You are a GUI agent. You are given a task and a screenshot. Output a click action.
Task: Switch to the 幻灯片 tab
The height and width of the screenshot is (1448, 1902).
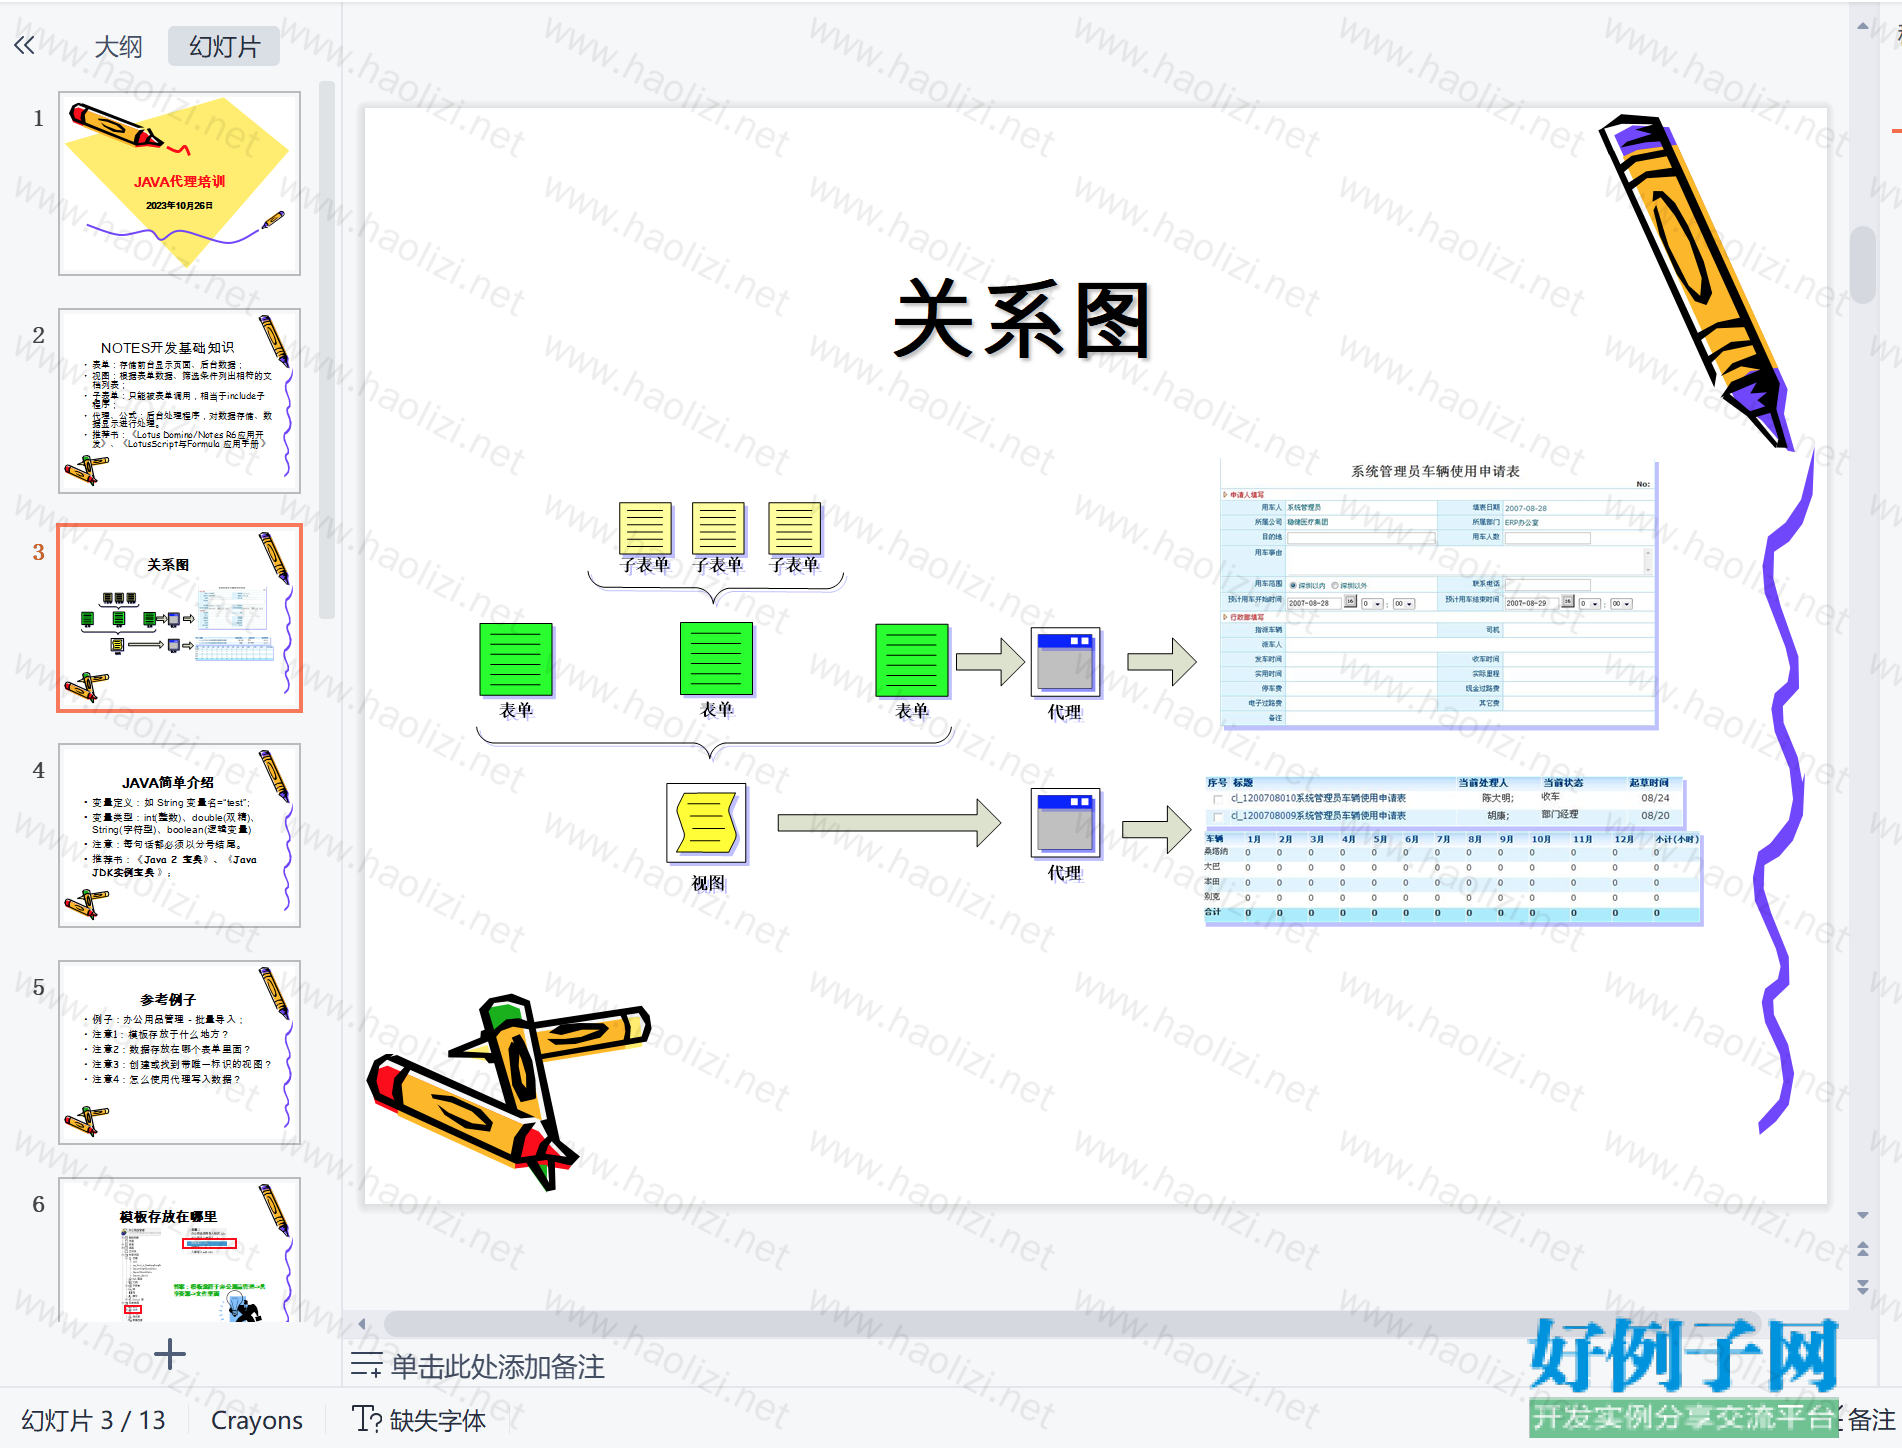224,47
